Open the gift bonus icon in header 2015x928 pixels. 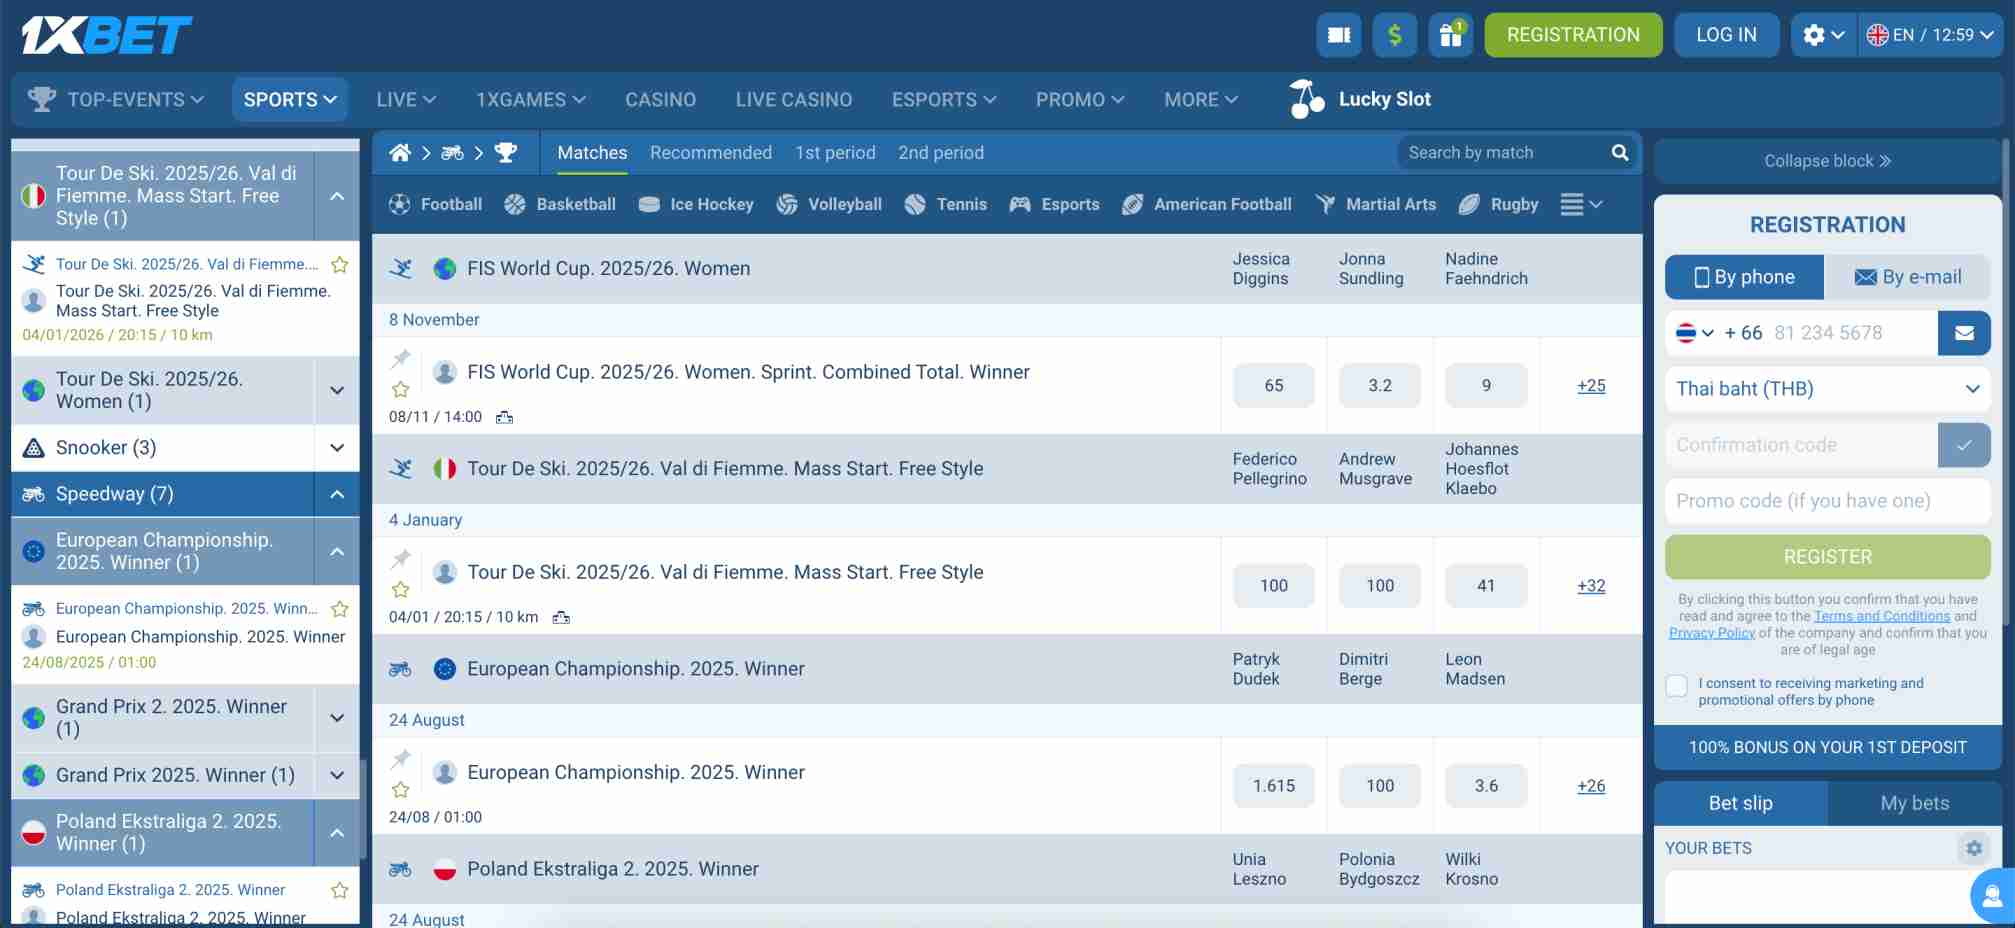[x=1451, y=35]
